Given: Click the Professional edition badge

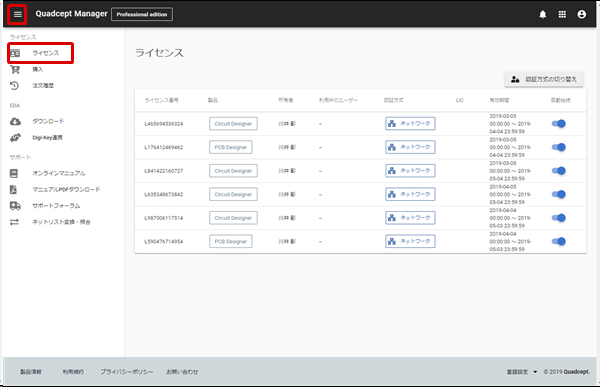Looking at the screenshot, I should click(142, 15).
